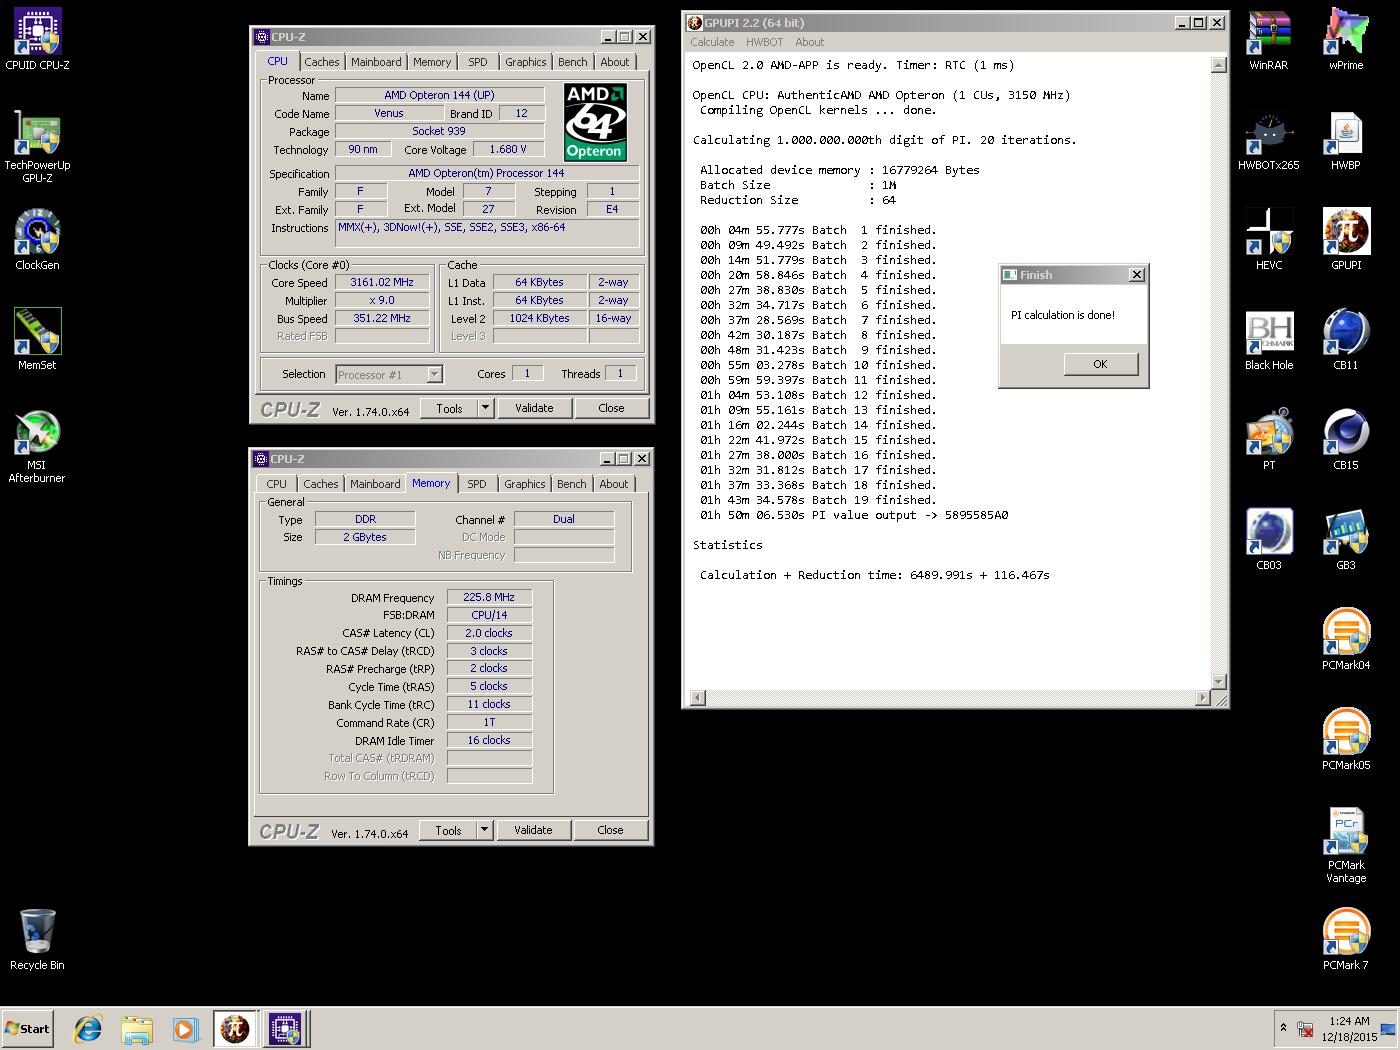The height and width of the screenshot is (1050, 1400).
Task: Open the Black Hole benchmark icon
Action: click(1269, 340)
